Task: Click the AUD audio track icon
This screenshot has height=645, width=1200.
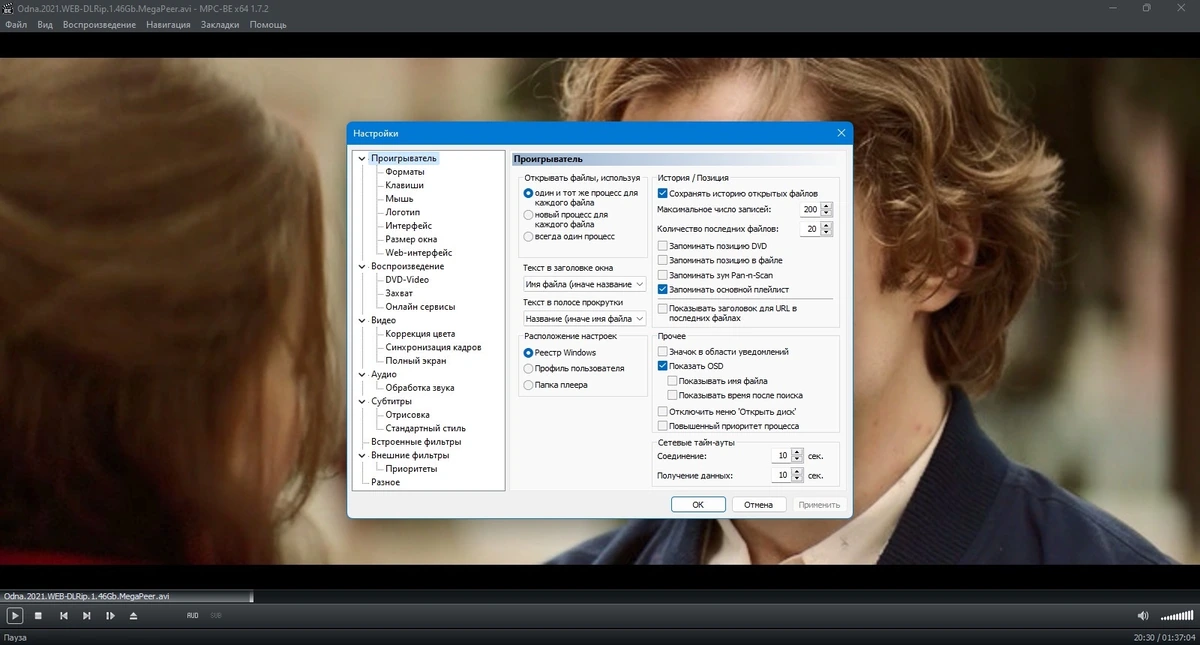Action: click(x=193, y=615)
